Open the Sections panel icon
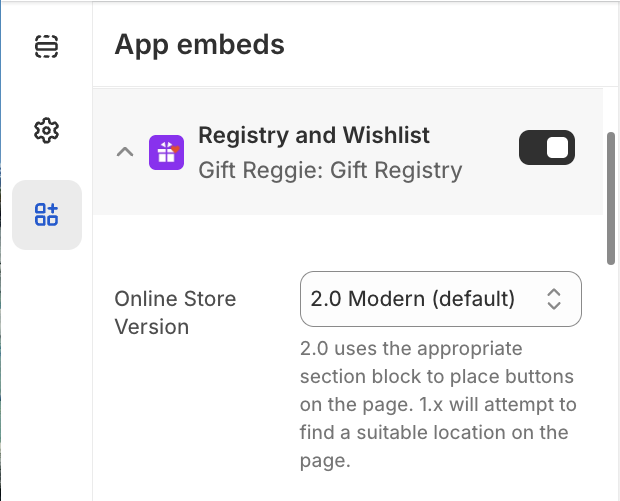Screen dimensions: 620x501 (x=46, y=46)
